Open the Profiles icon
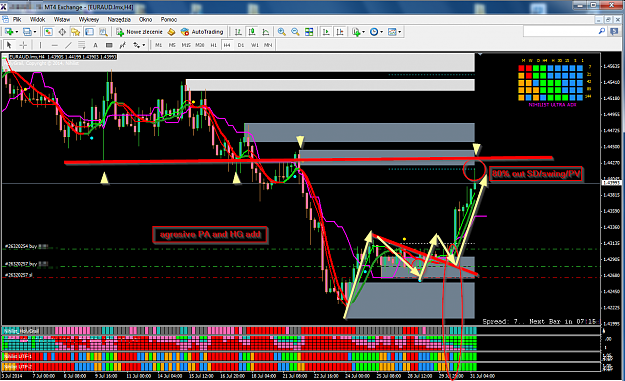 (27, 32)
